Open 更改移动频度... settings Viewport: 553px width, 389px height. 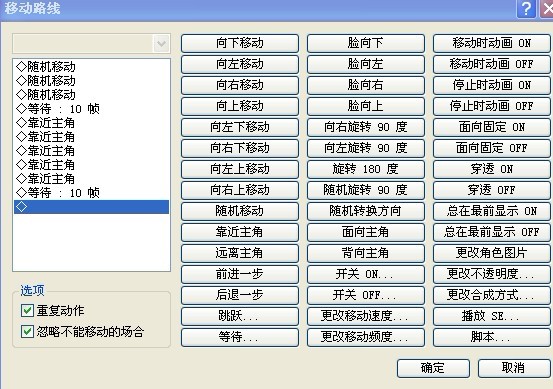[366, 337]
